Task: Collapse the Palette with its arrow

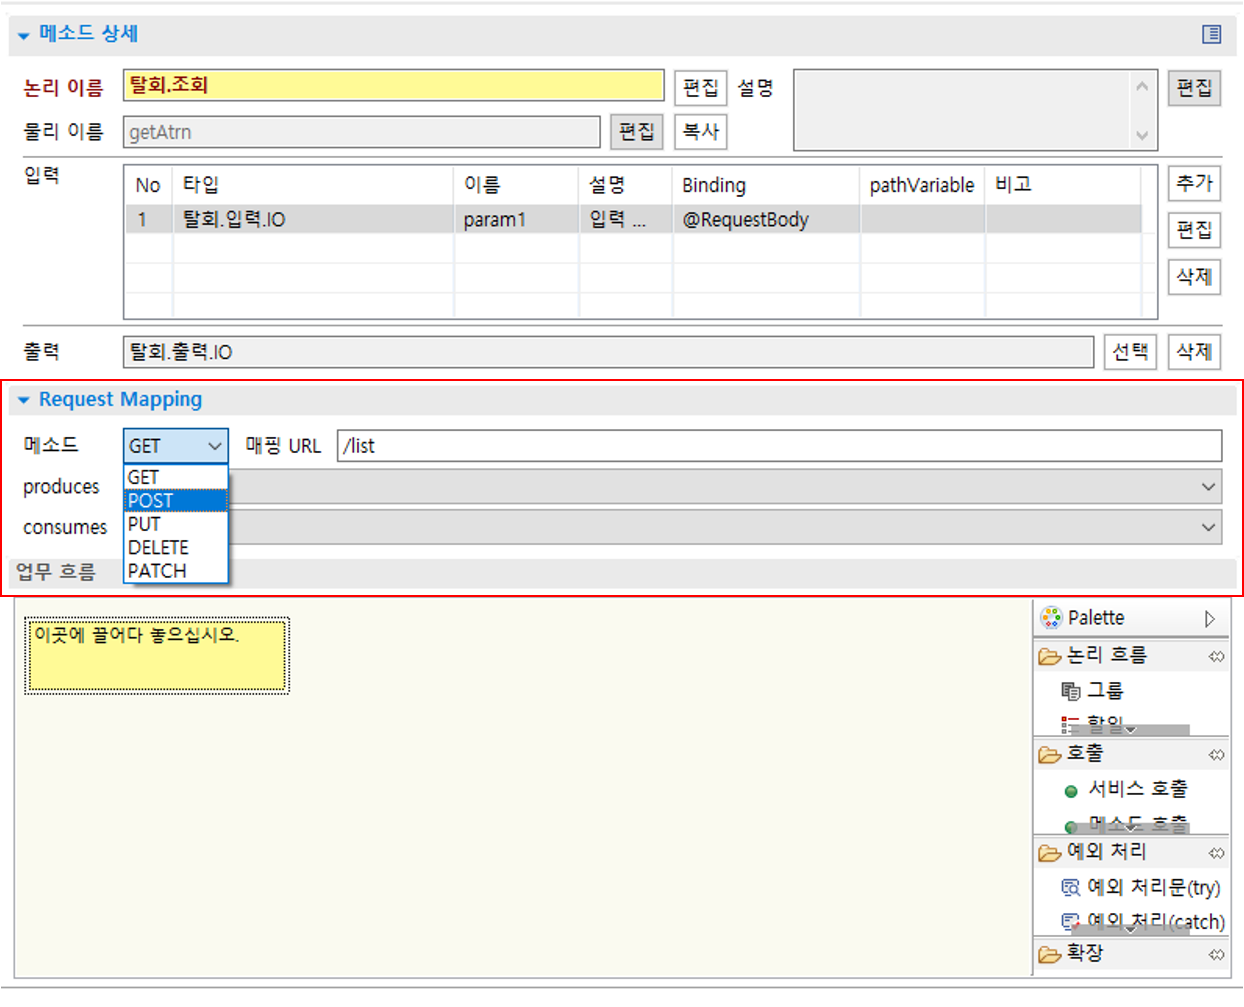Action: tap(1209, 617)
